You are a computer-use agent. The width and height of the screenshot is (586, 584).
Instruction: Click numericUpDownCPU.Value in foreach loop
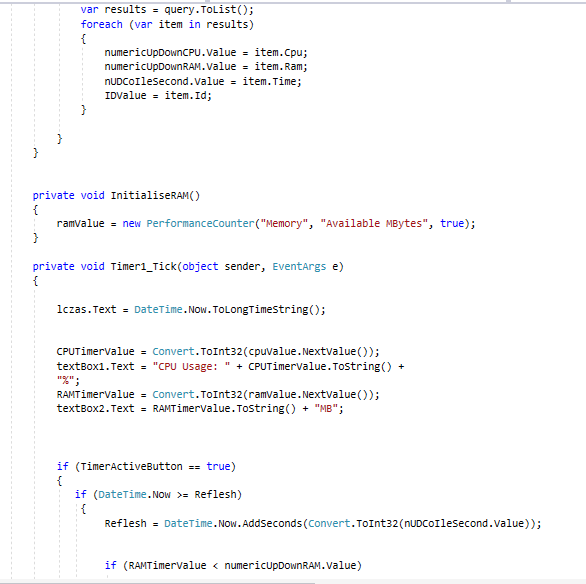coord(170,53)
